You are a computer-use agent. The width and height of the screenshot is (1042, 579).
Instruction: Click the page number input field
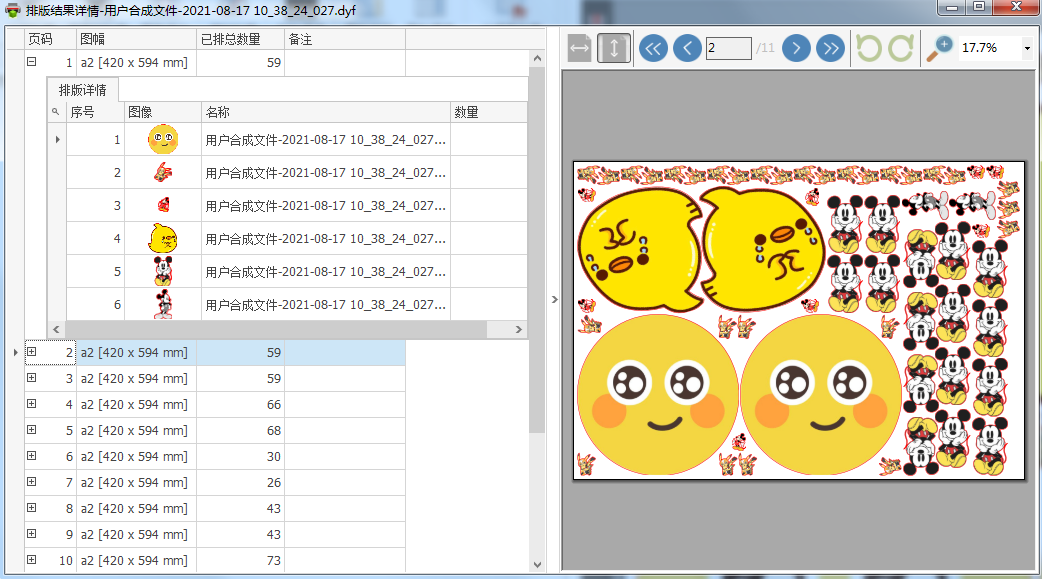point(728,48)
